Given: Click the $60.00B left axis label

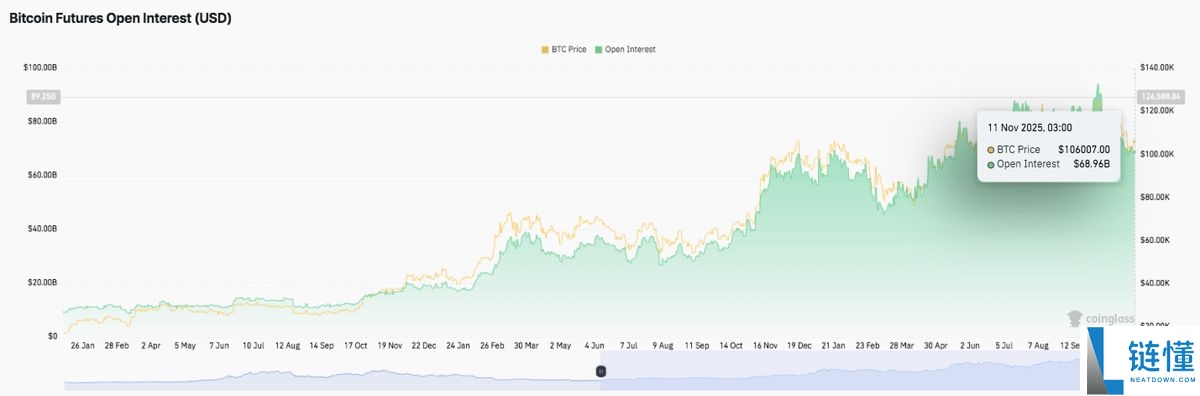Looking at the screenshot, I should 43,175.
